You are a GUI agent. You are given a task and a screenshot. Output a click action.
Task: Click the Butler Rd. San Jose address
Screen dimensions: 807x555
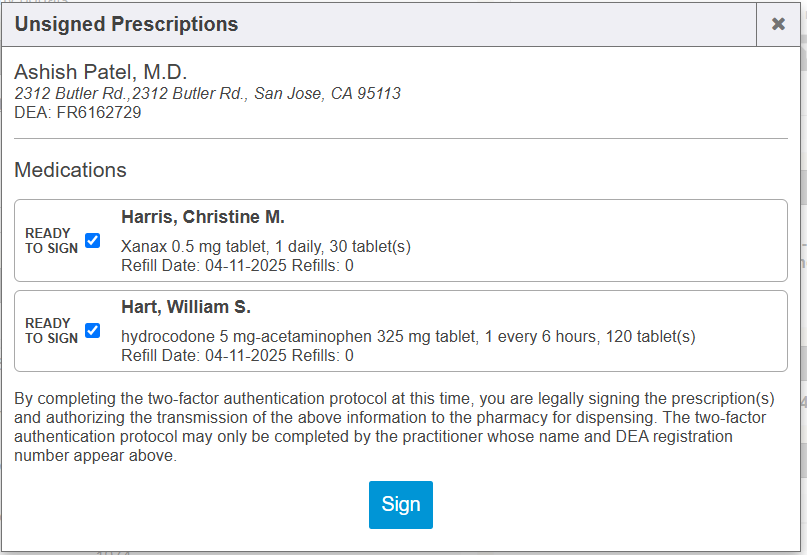coord(207,94)
